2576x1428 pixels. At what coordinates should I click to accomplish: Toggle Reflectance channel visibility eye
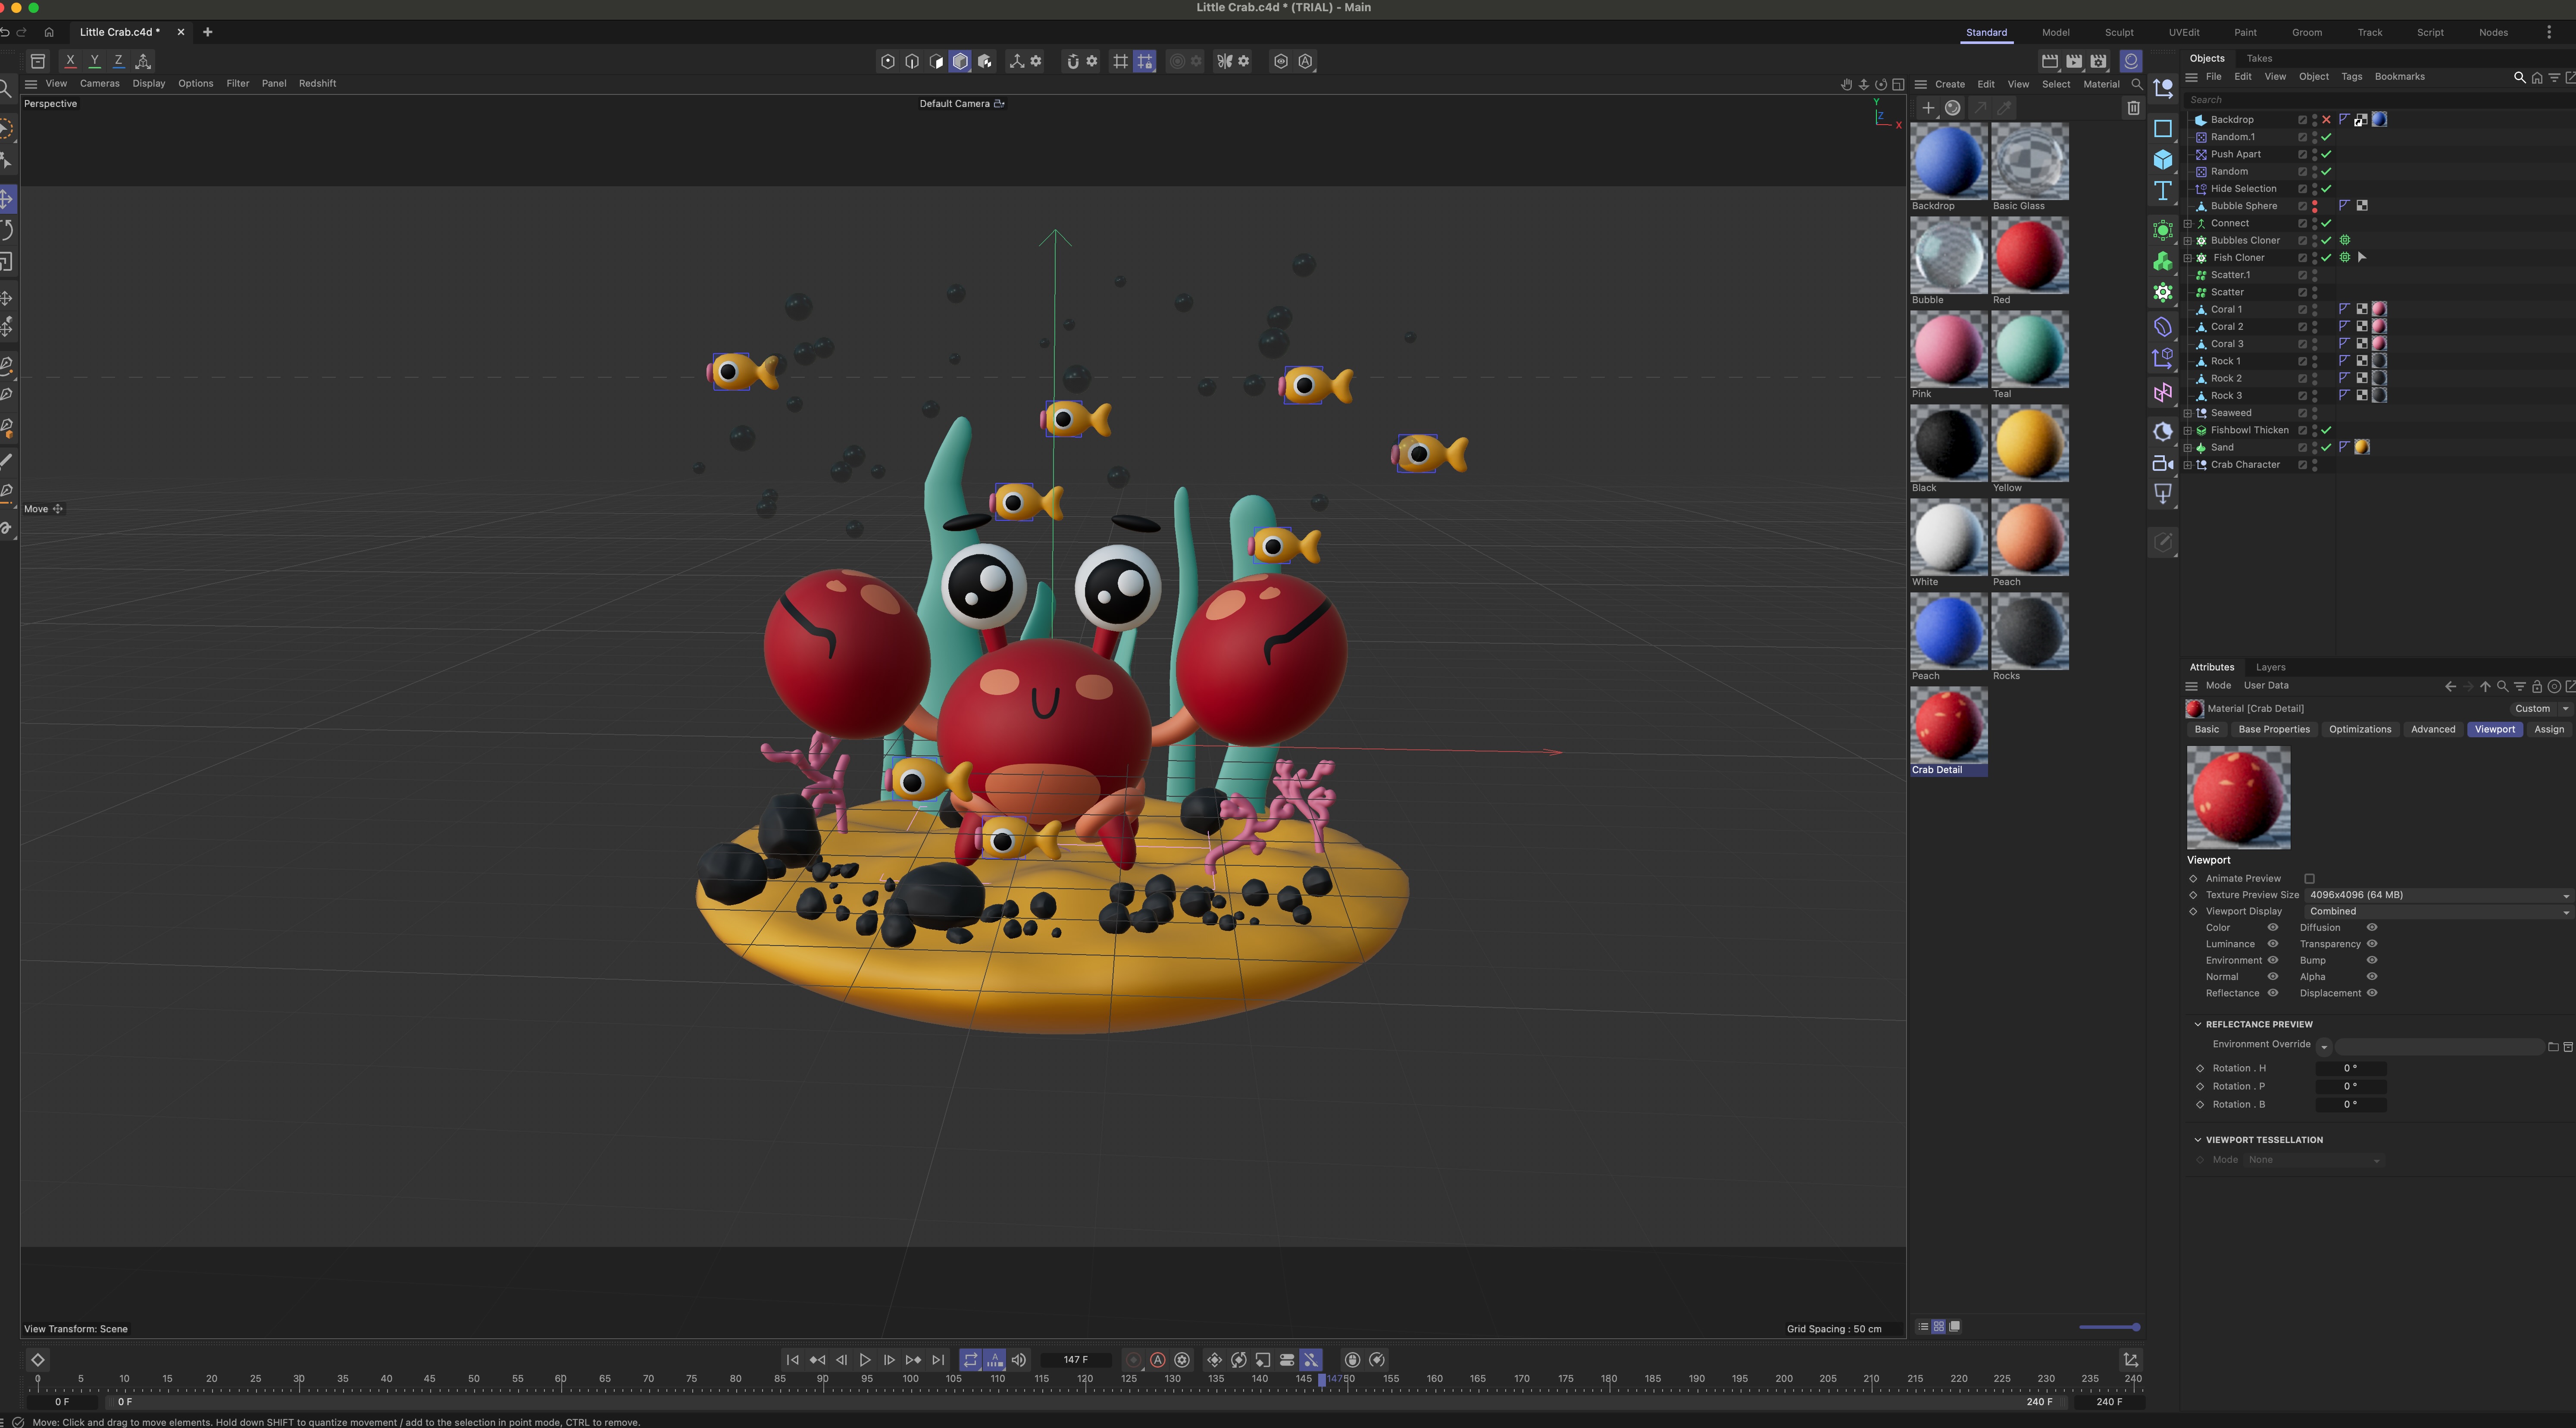[x=2273, y=993]
